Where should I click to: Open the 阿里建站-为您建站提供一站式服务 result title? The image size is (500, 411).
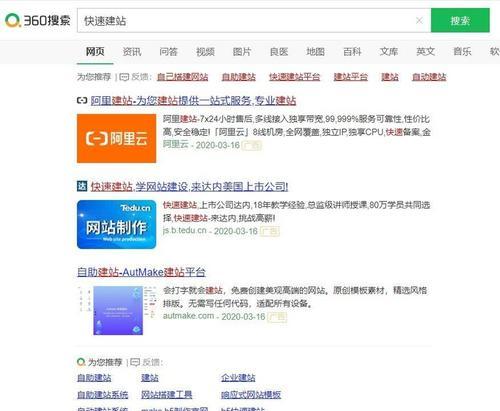point(193,100)
